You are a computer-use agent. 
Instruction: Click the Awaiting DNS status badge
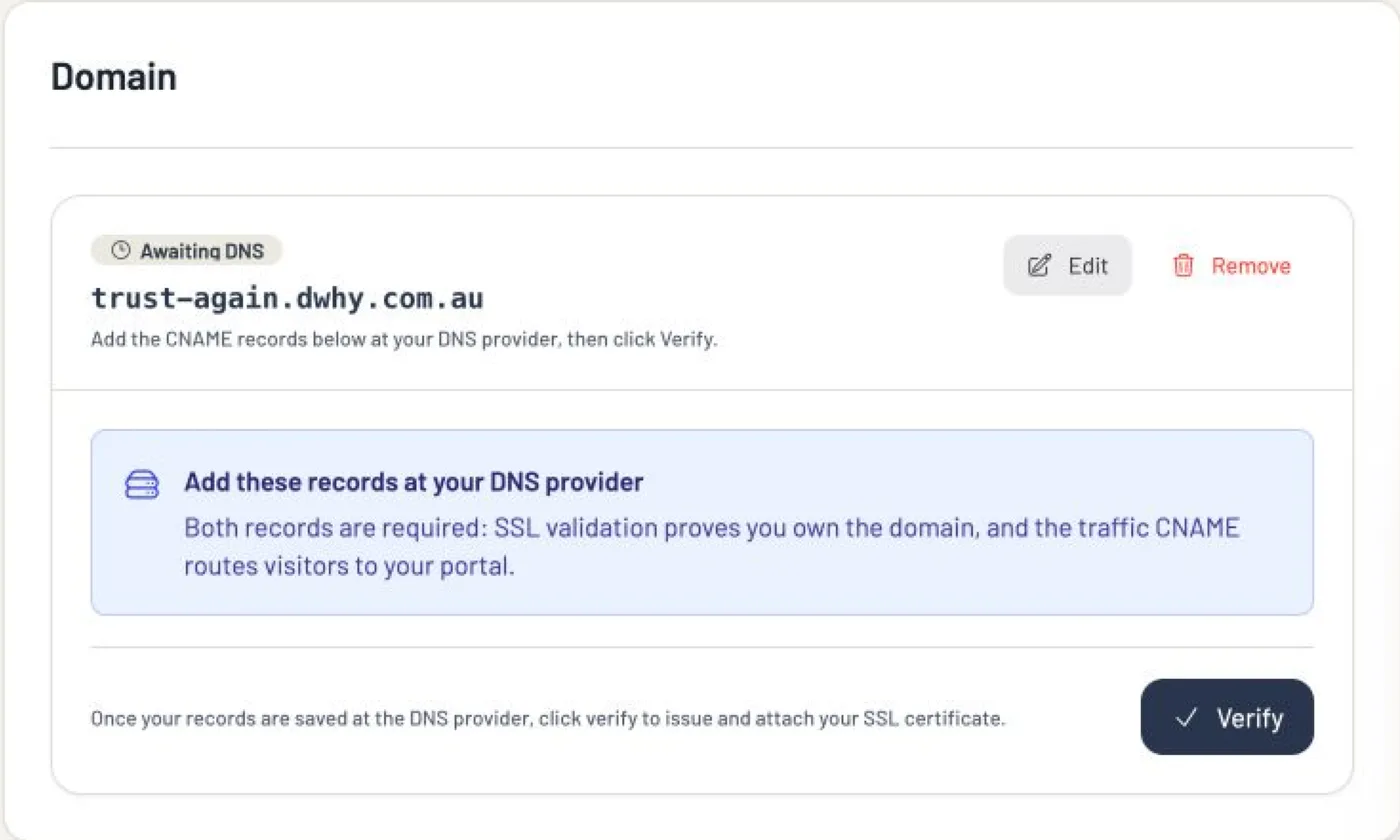187,251
